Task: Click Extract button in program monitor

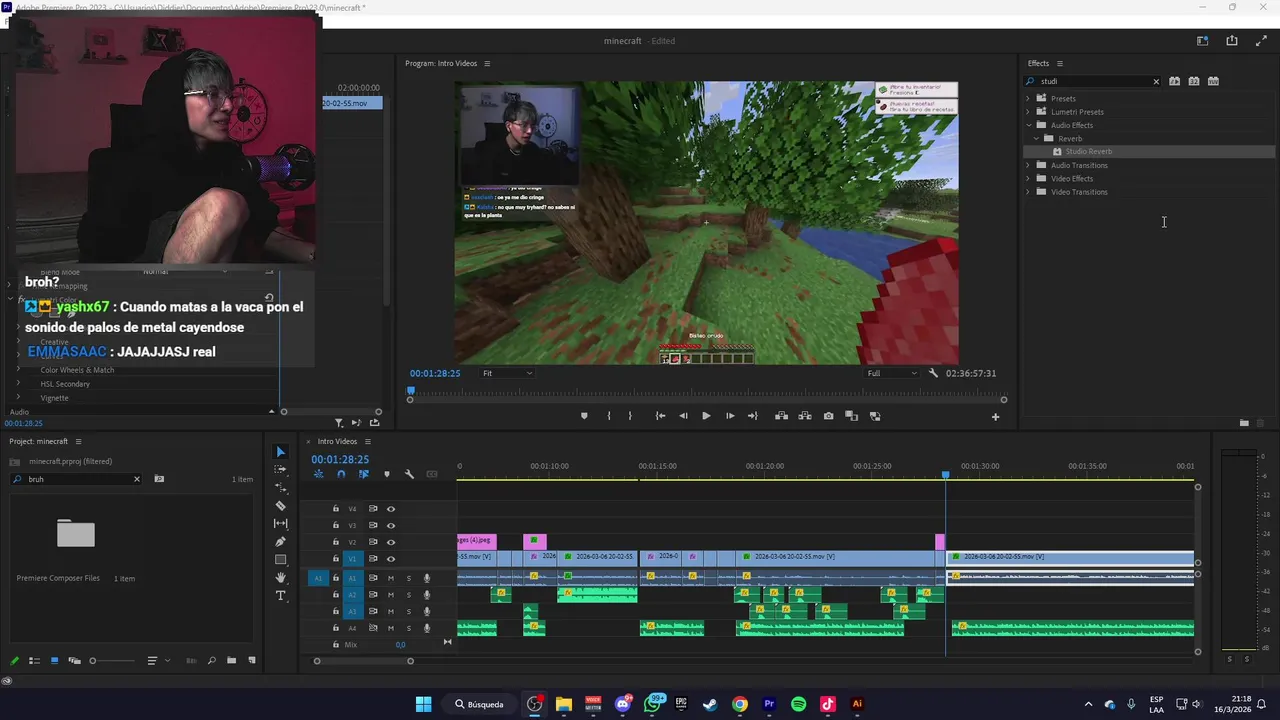Action: [x=805, y=416]
